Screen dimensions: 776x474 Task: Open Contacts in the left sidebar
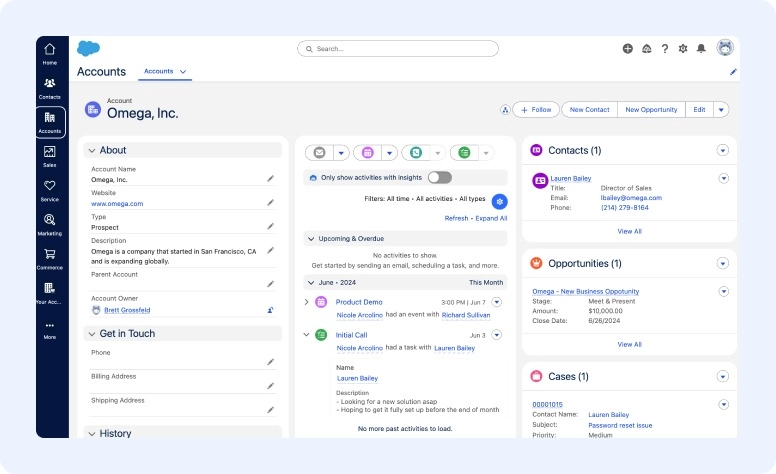pyautogui.click(x=49, y=89)
